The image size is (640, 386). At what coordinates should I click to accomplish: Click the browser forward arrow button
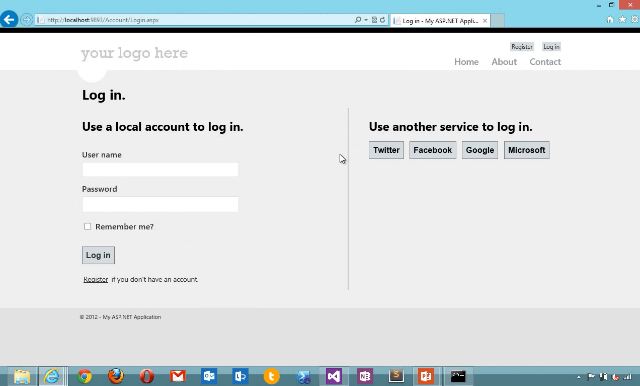pyautogui.click(x=26, y=20)
